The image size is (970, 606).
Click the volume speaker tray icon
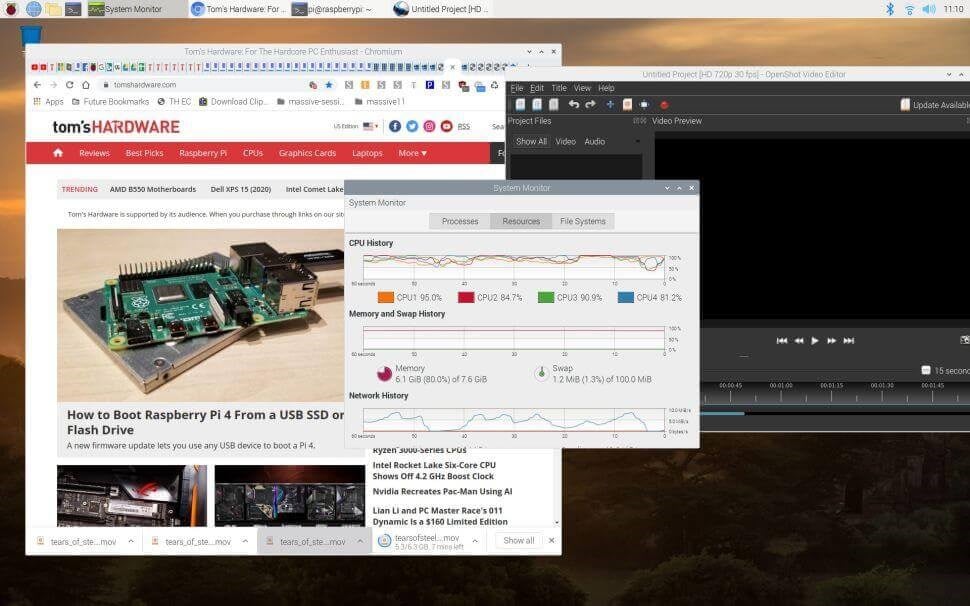click(x=929, y=9)
